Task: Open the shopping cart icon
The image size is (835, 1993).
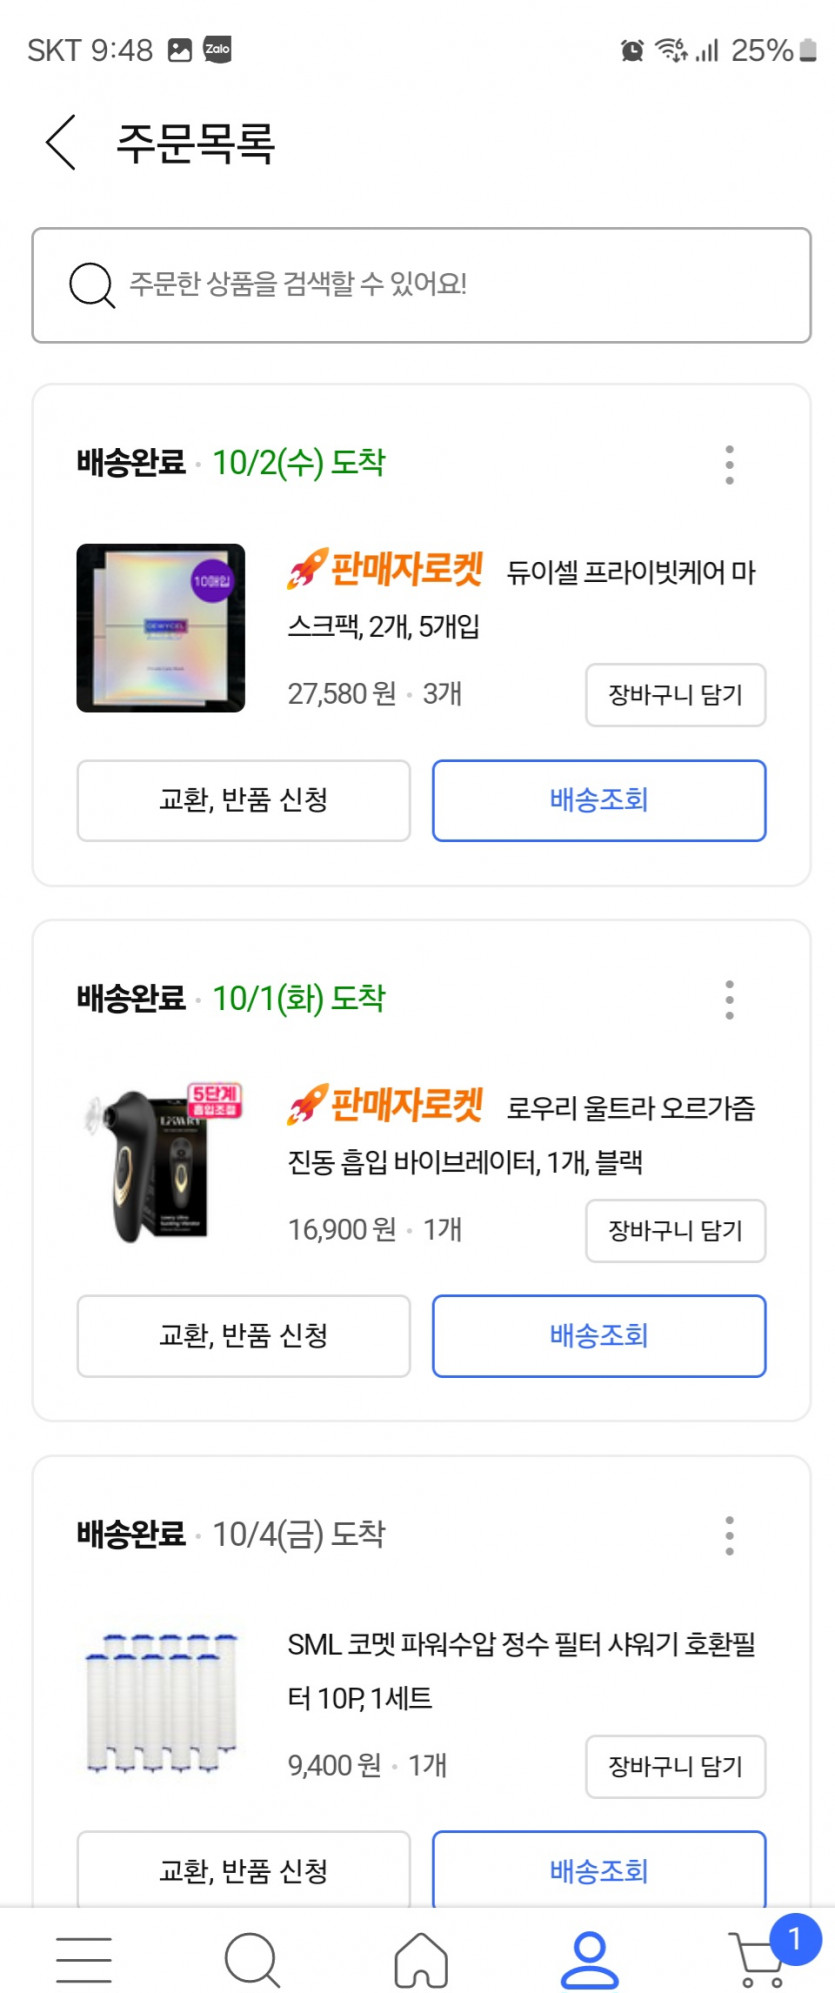Action: (759, 1960)
